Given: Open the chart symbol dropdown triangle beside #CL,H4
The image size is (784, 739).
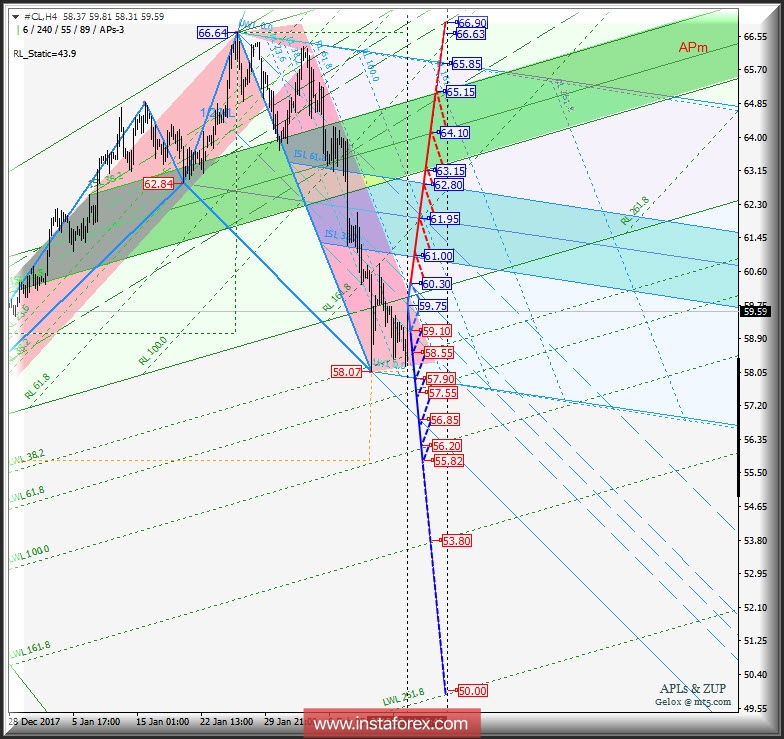Looking at the screenshot, I should [x=16, y=16].
